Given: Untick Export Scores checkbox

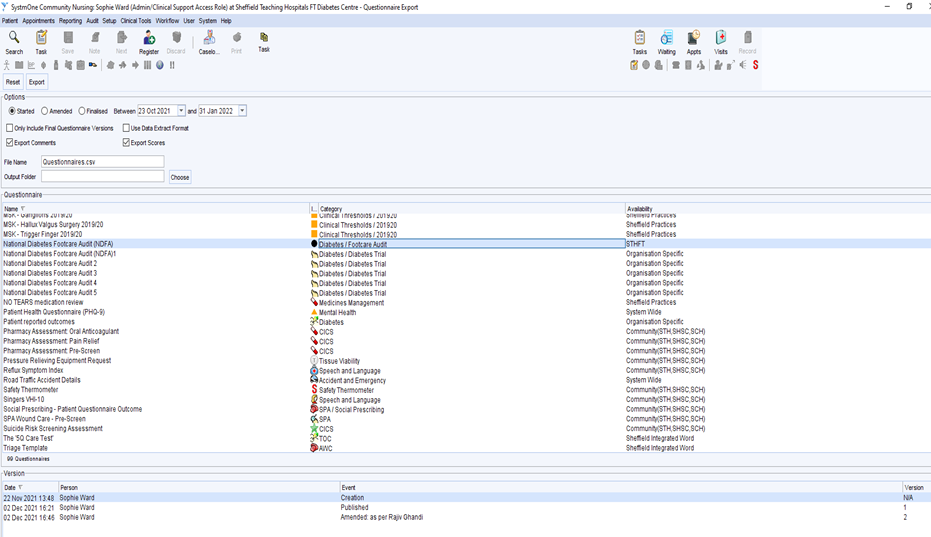Looking at the screenshot, I should coord(126,143).
